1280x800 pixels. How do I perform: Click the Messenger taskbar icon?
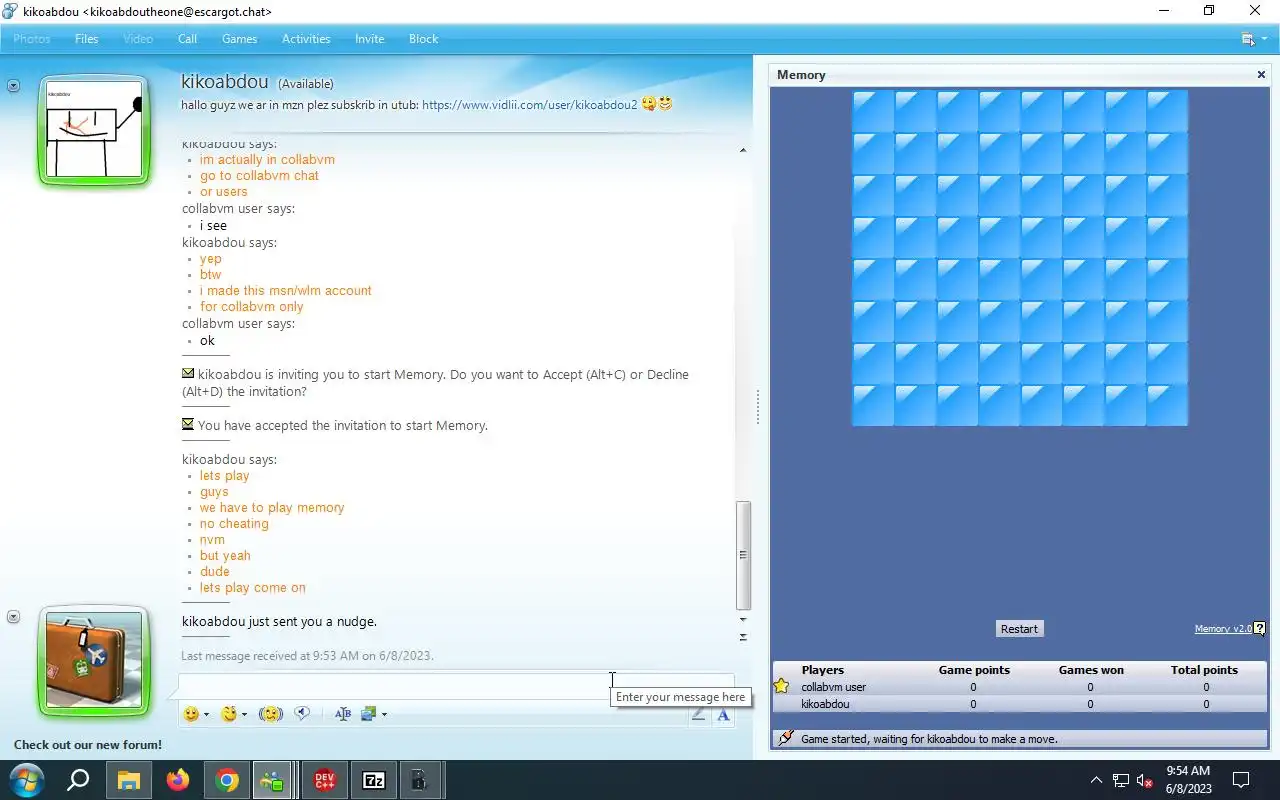pyautogui.click(x=272, y=780)
